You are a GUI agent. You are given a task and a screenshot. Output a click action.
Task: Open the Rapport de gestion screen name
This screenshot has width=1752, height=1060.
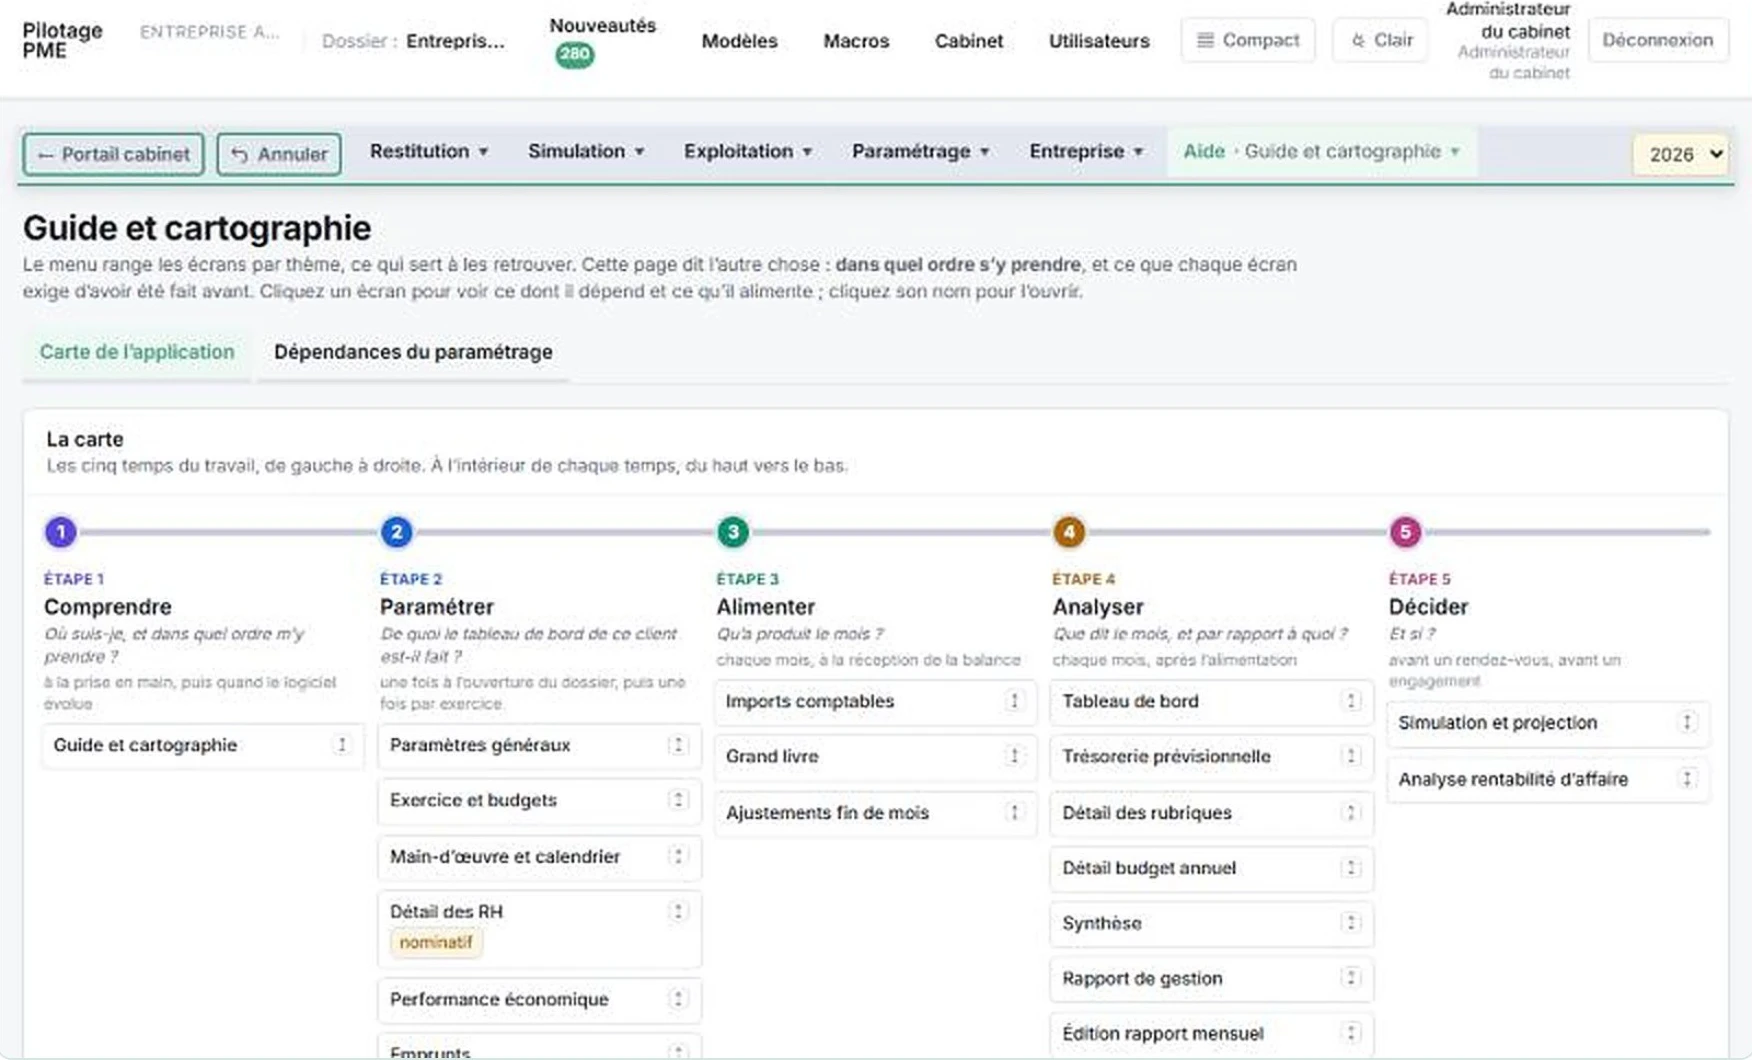coord(1142,978)
